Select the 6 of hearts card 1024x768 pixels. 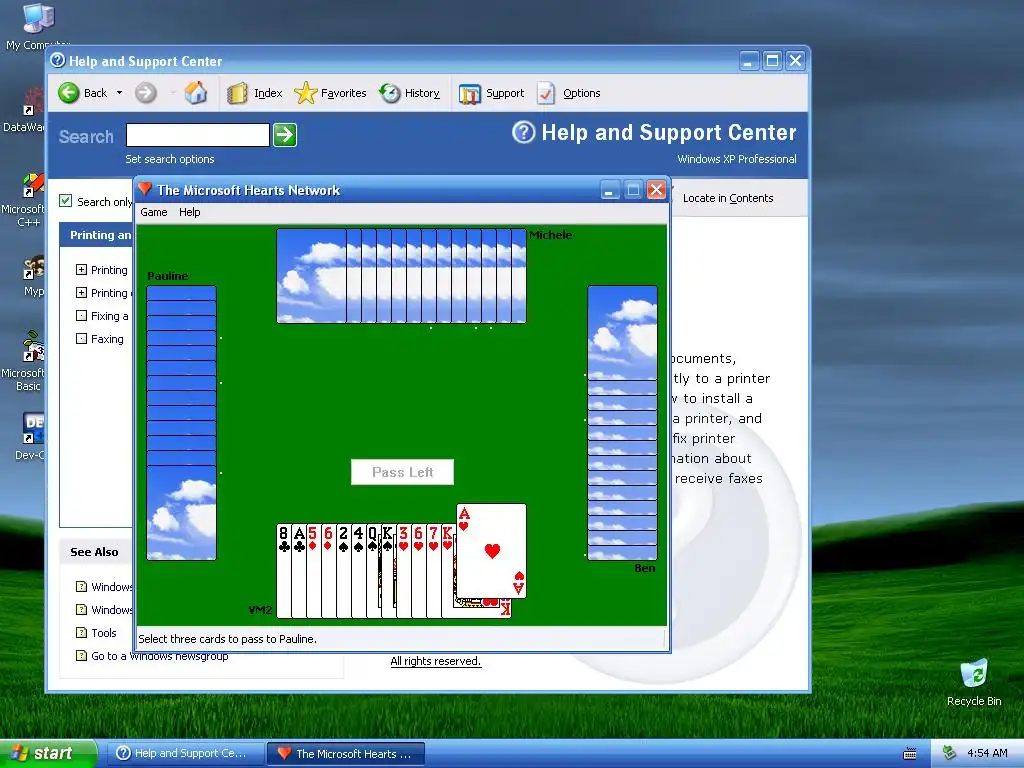419,570
